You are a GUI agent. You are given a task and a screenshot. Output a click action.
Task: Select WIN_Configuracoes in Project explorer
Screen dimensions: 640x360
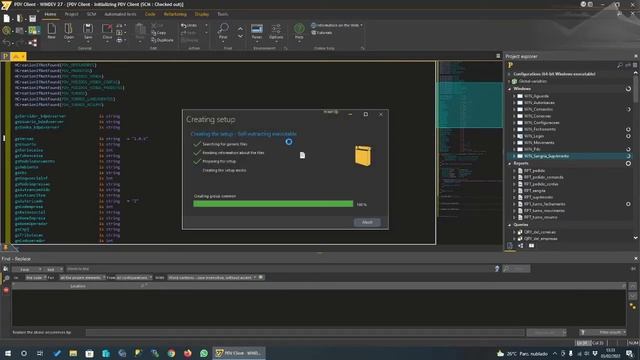tap(542, 123)
